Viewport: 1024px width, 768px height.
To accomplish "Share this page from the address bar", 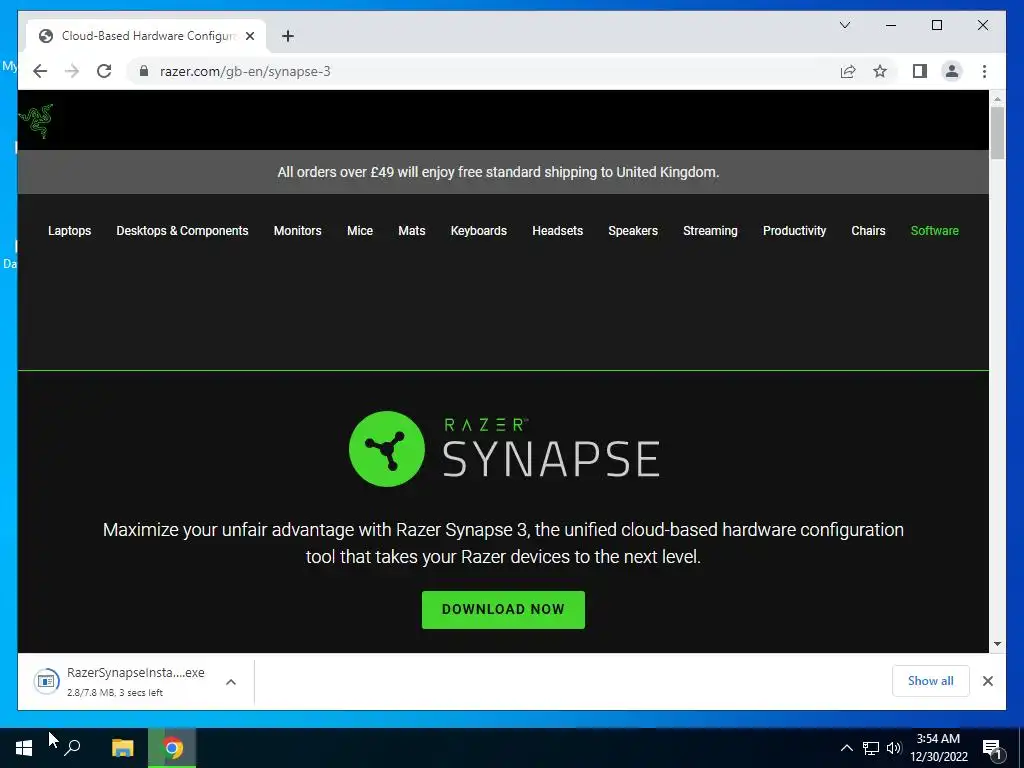I will point(848,71).
